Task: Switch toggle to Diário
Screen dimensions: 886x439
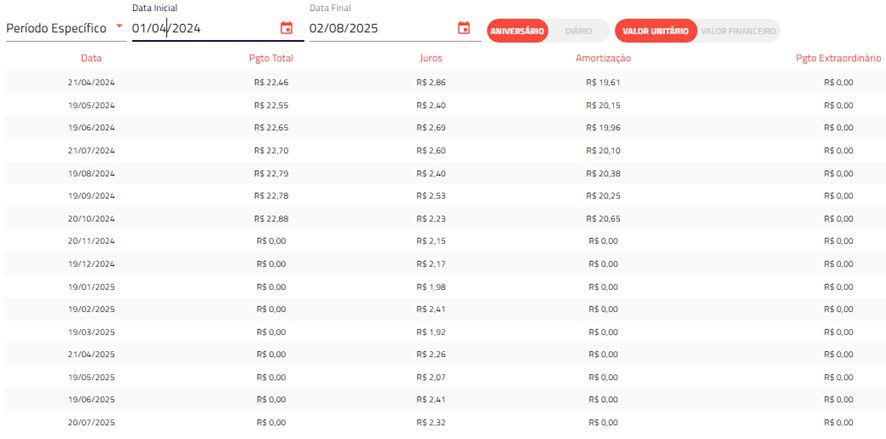Action: click(x=579, y=31)
